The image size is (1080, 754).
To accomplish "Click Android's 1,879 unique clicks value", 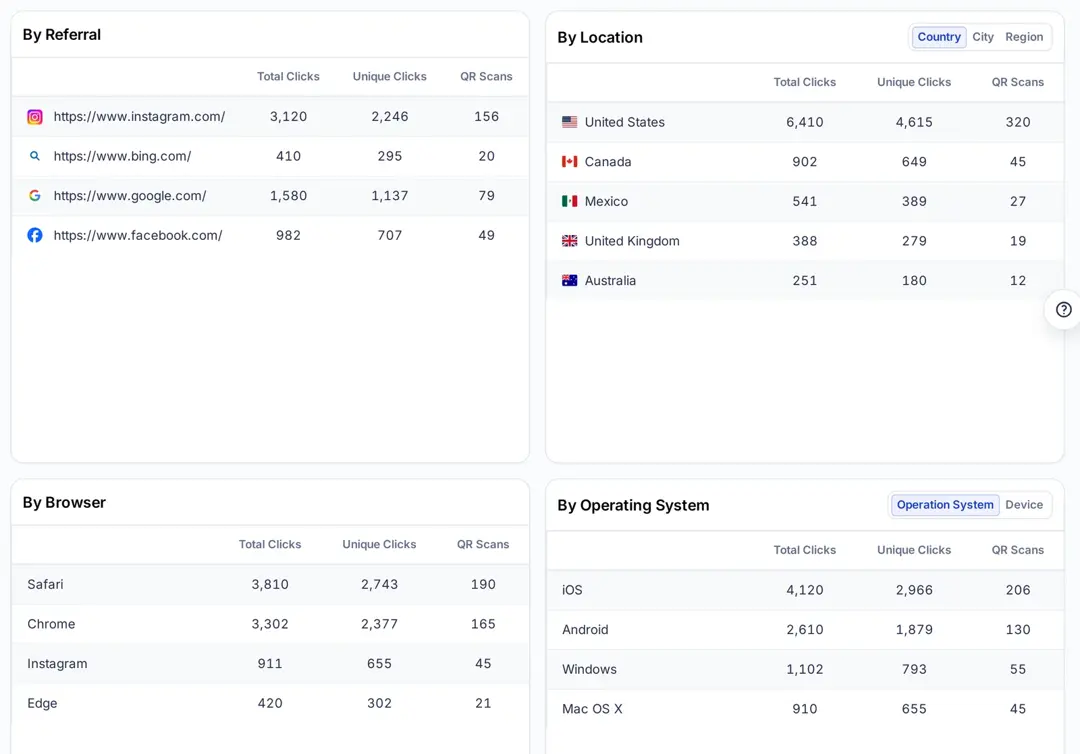I will [914, 629].
